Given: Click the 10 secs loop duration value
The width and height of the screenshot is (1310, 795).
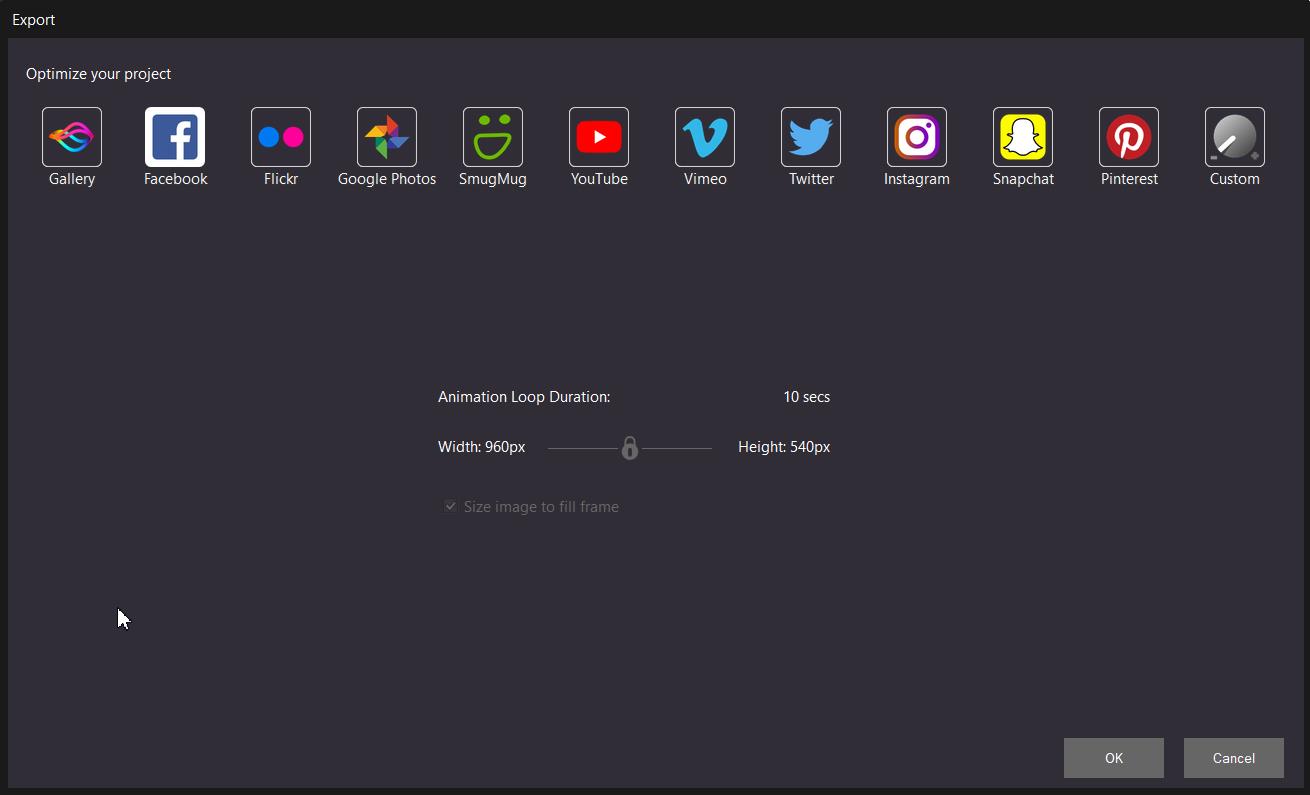Looking at the screenshot, I should (x=806, y=397).
